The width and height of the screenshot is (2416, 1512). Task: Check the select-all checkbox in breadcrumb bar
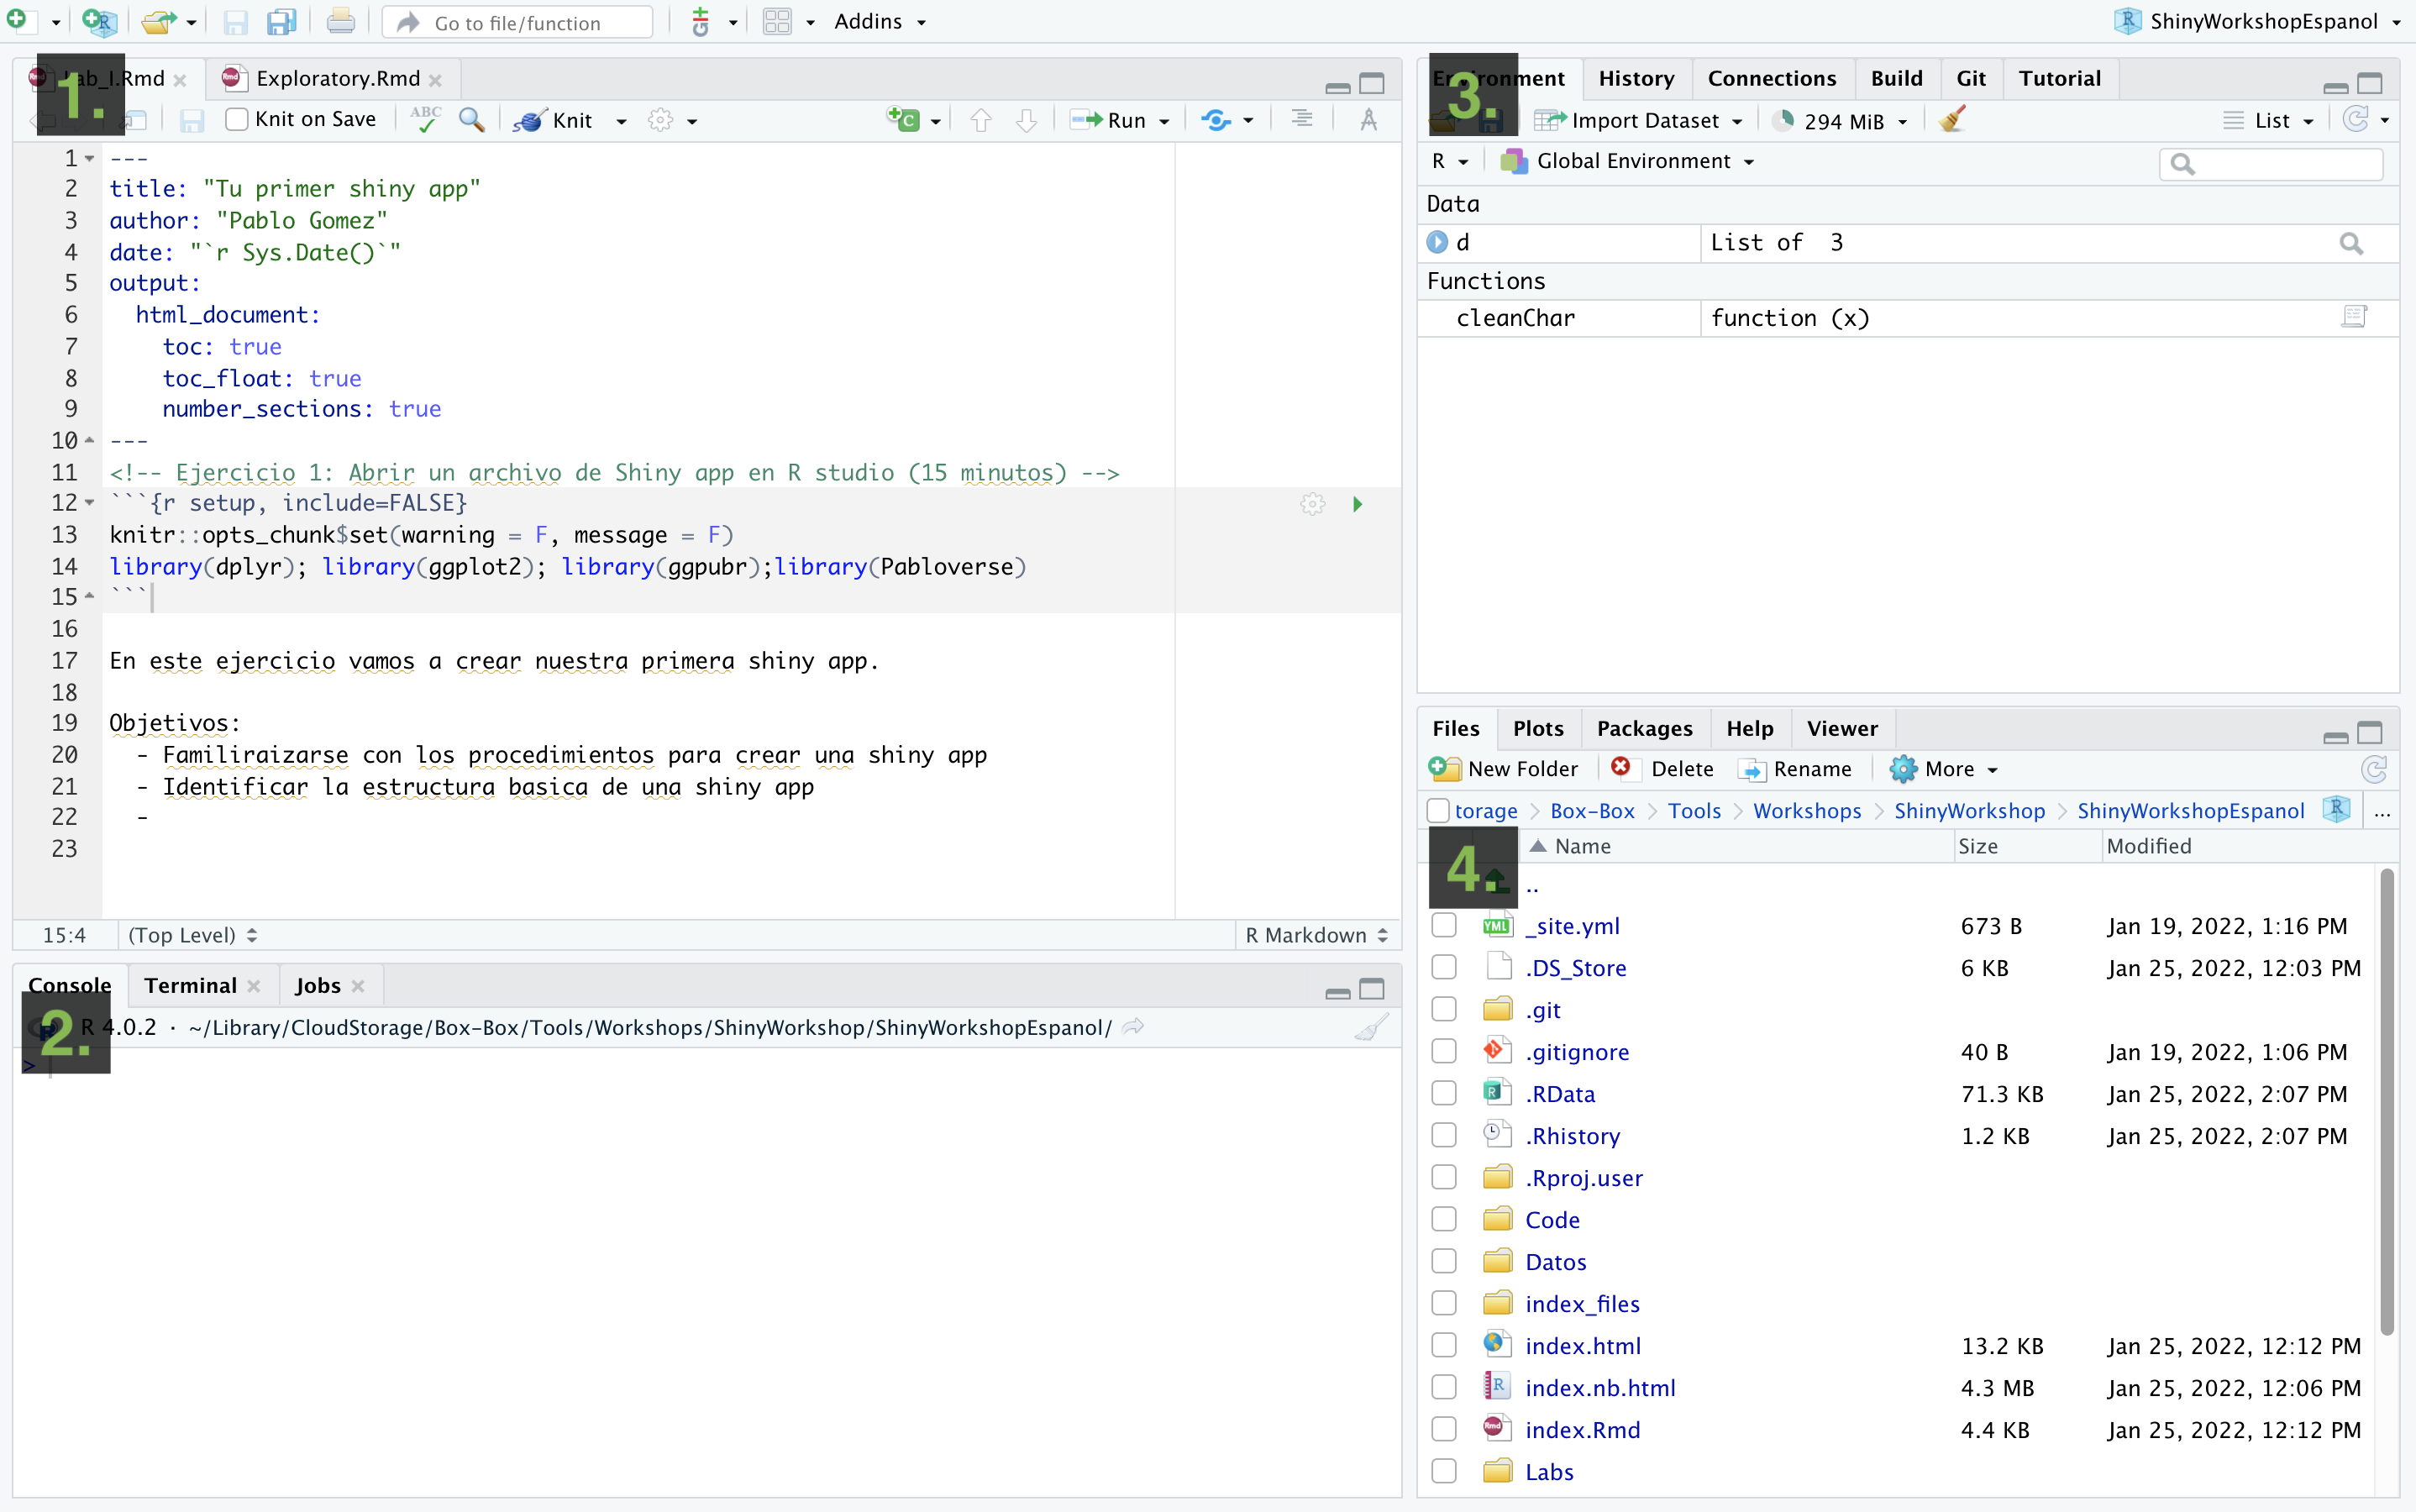1438,810
